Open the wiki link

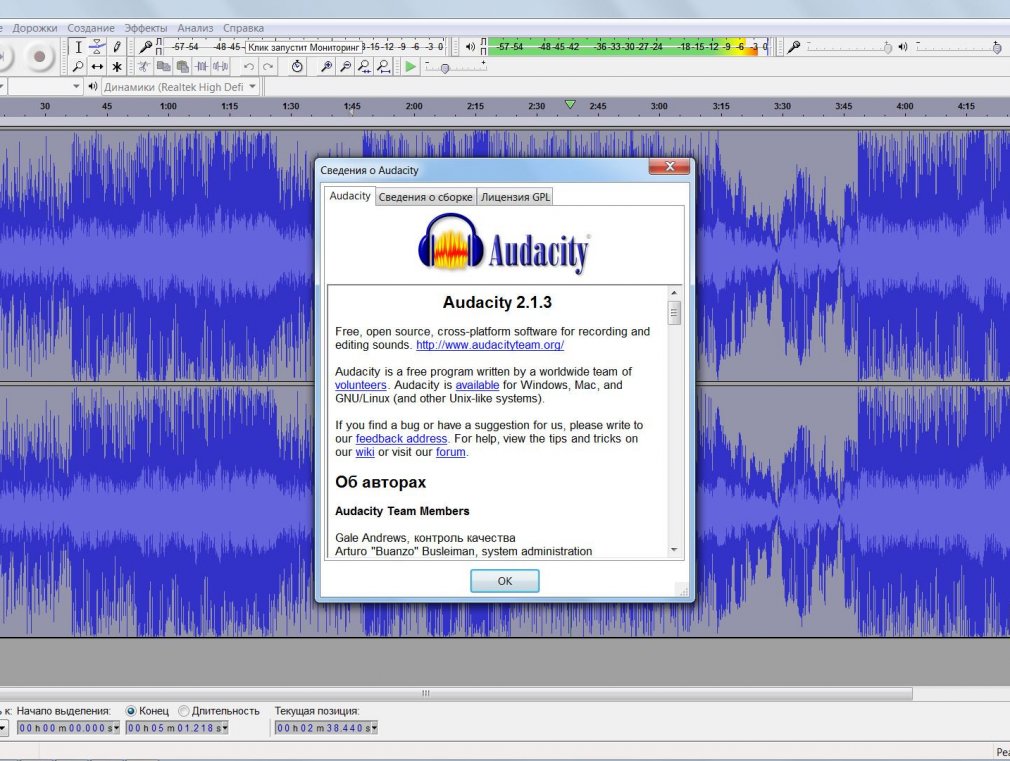pyautogui.click(x=365, y=452)
